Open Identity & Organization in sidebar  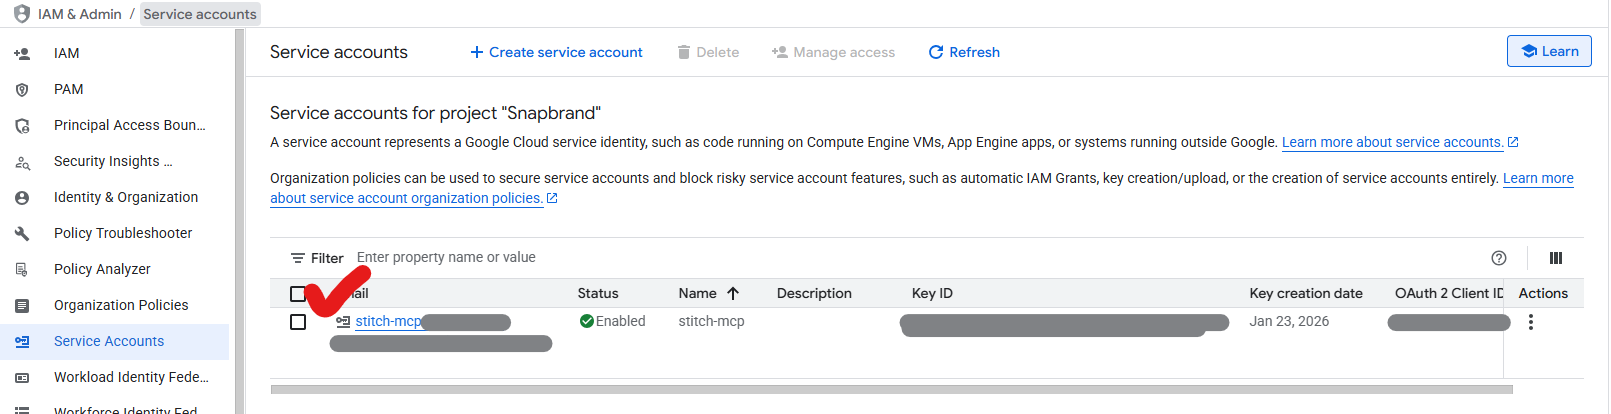click(126, 198)
